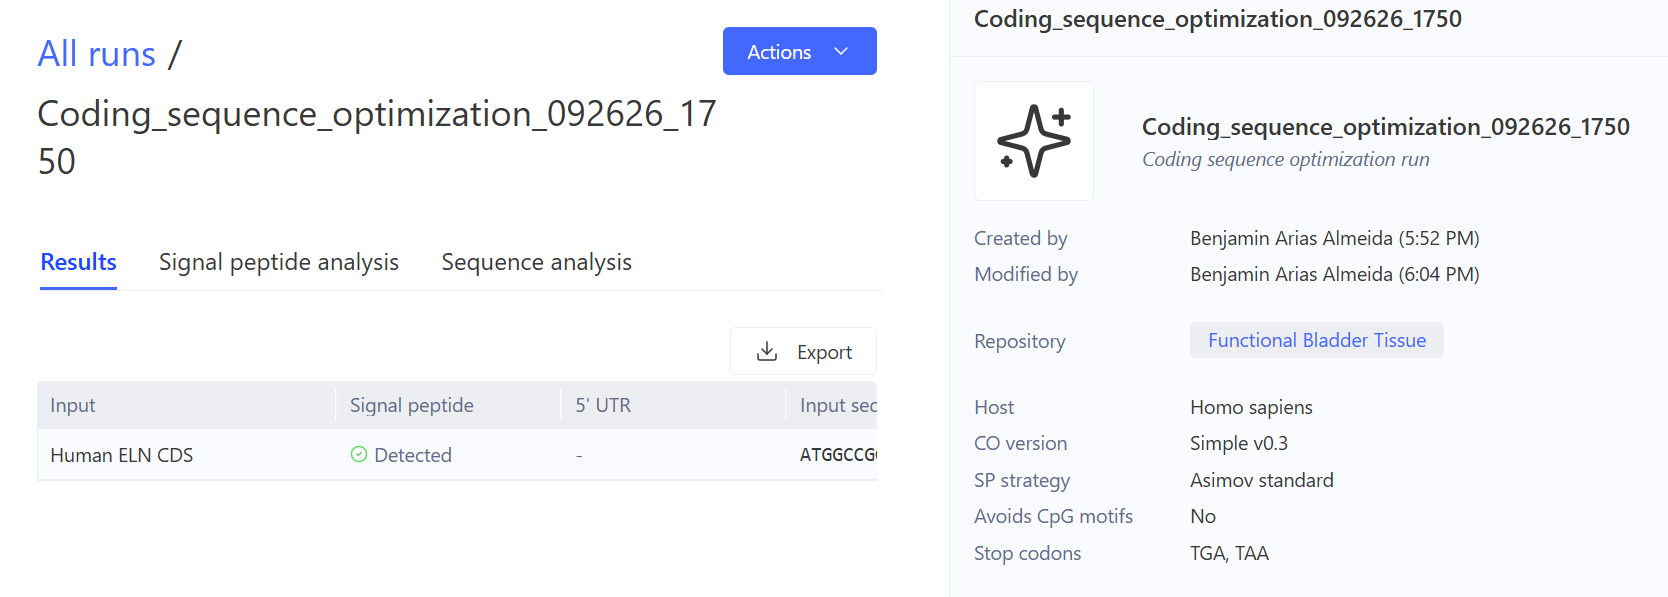Select the Human ELN CDS row
Viewport: 1668px width, 597px height.
pyautogui.click(x=457, y=455)
